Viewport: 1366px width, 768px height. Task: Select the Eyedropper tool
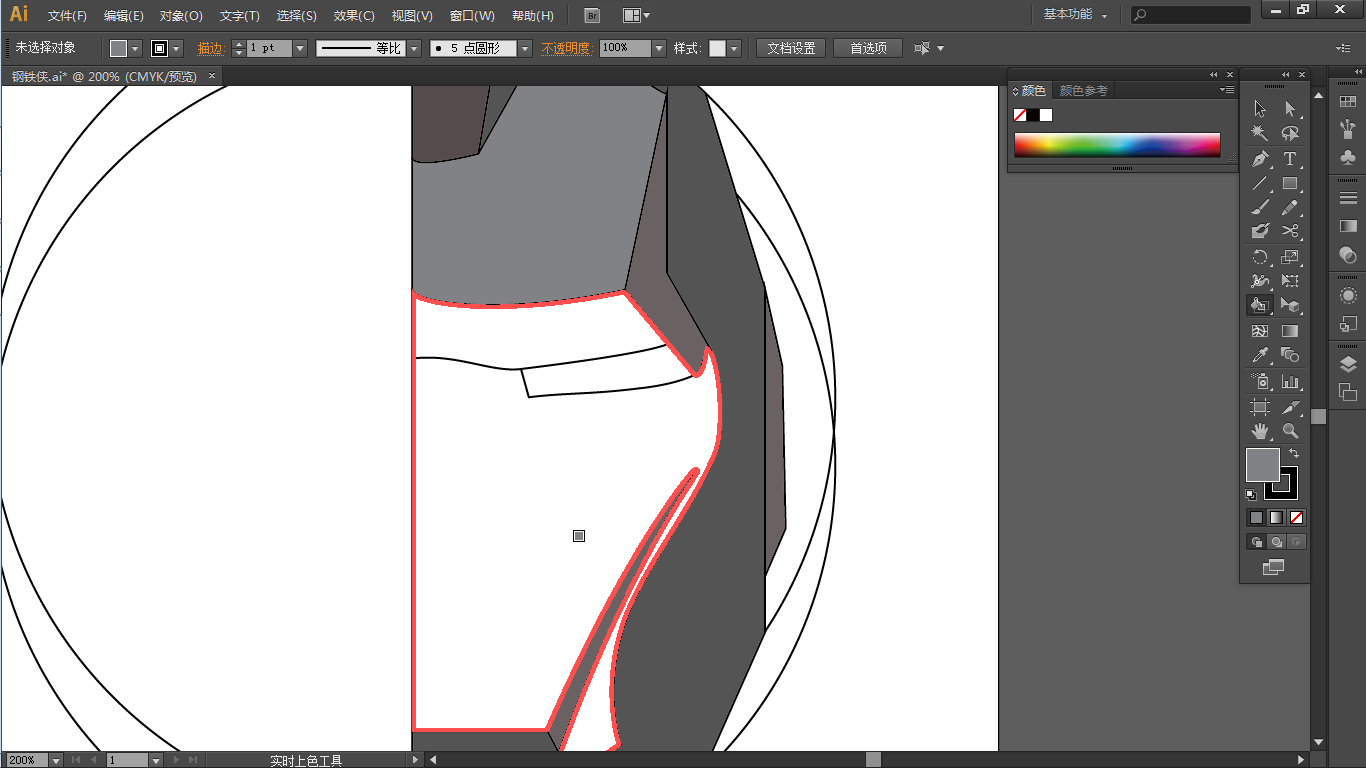pyautogui.click(x=1260, y=355)
